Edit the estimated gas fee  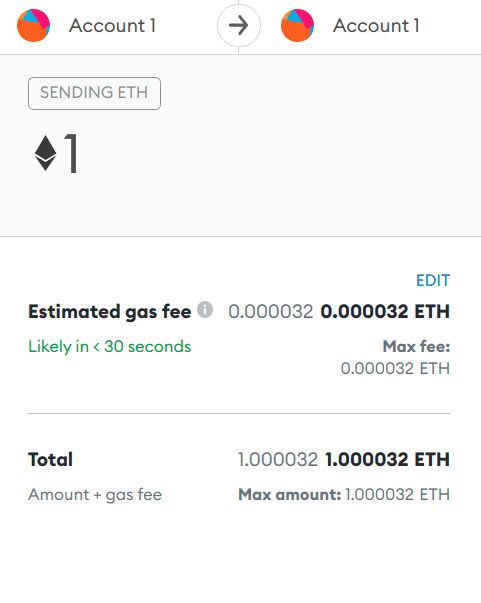coord(433,280)
